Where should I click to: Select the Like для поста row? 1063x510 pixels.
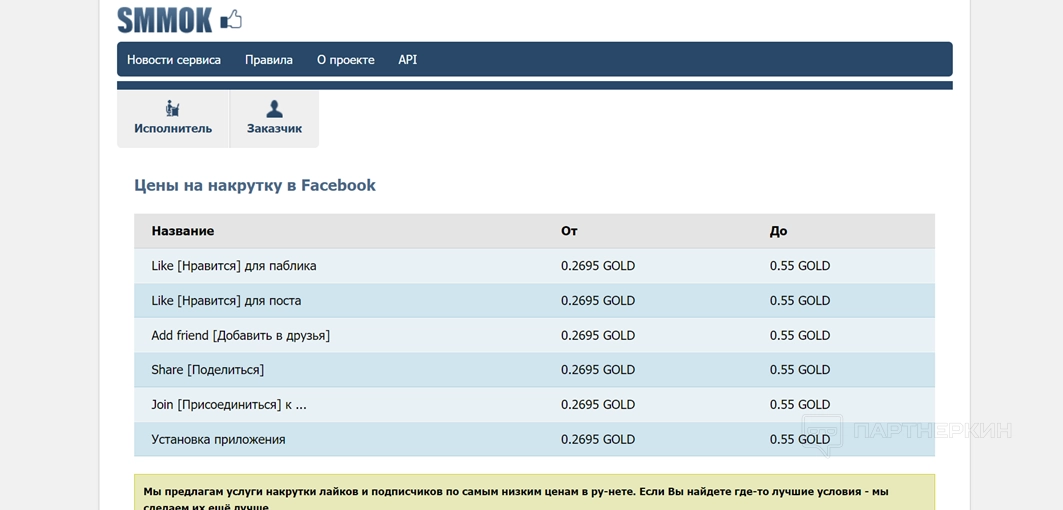coord(226,301)
